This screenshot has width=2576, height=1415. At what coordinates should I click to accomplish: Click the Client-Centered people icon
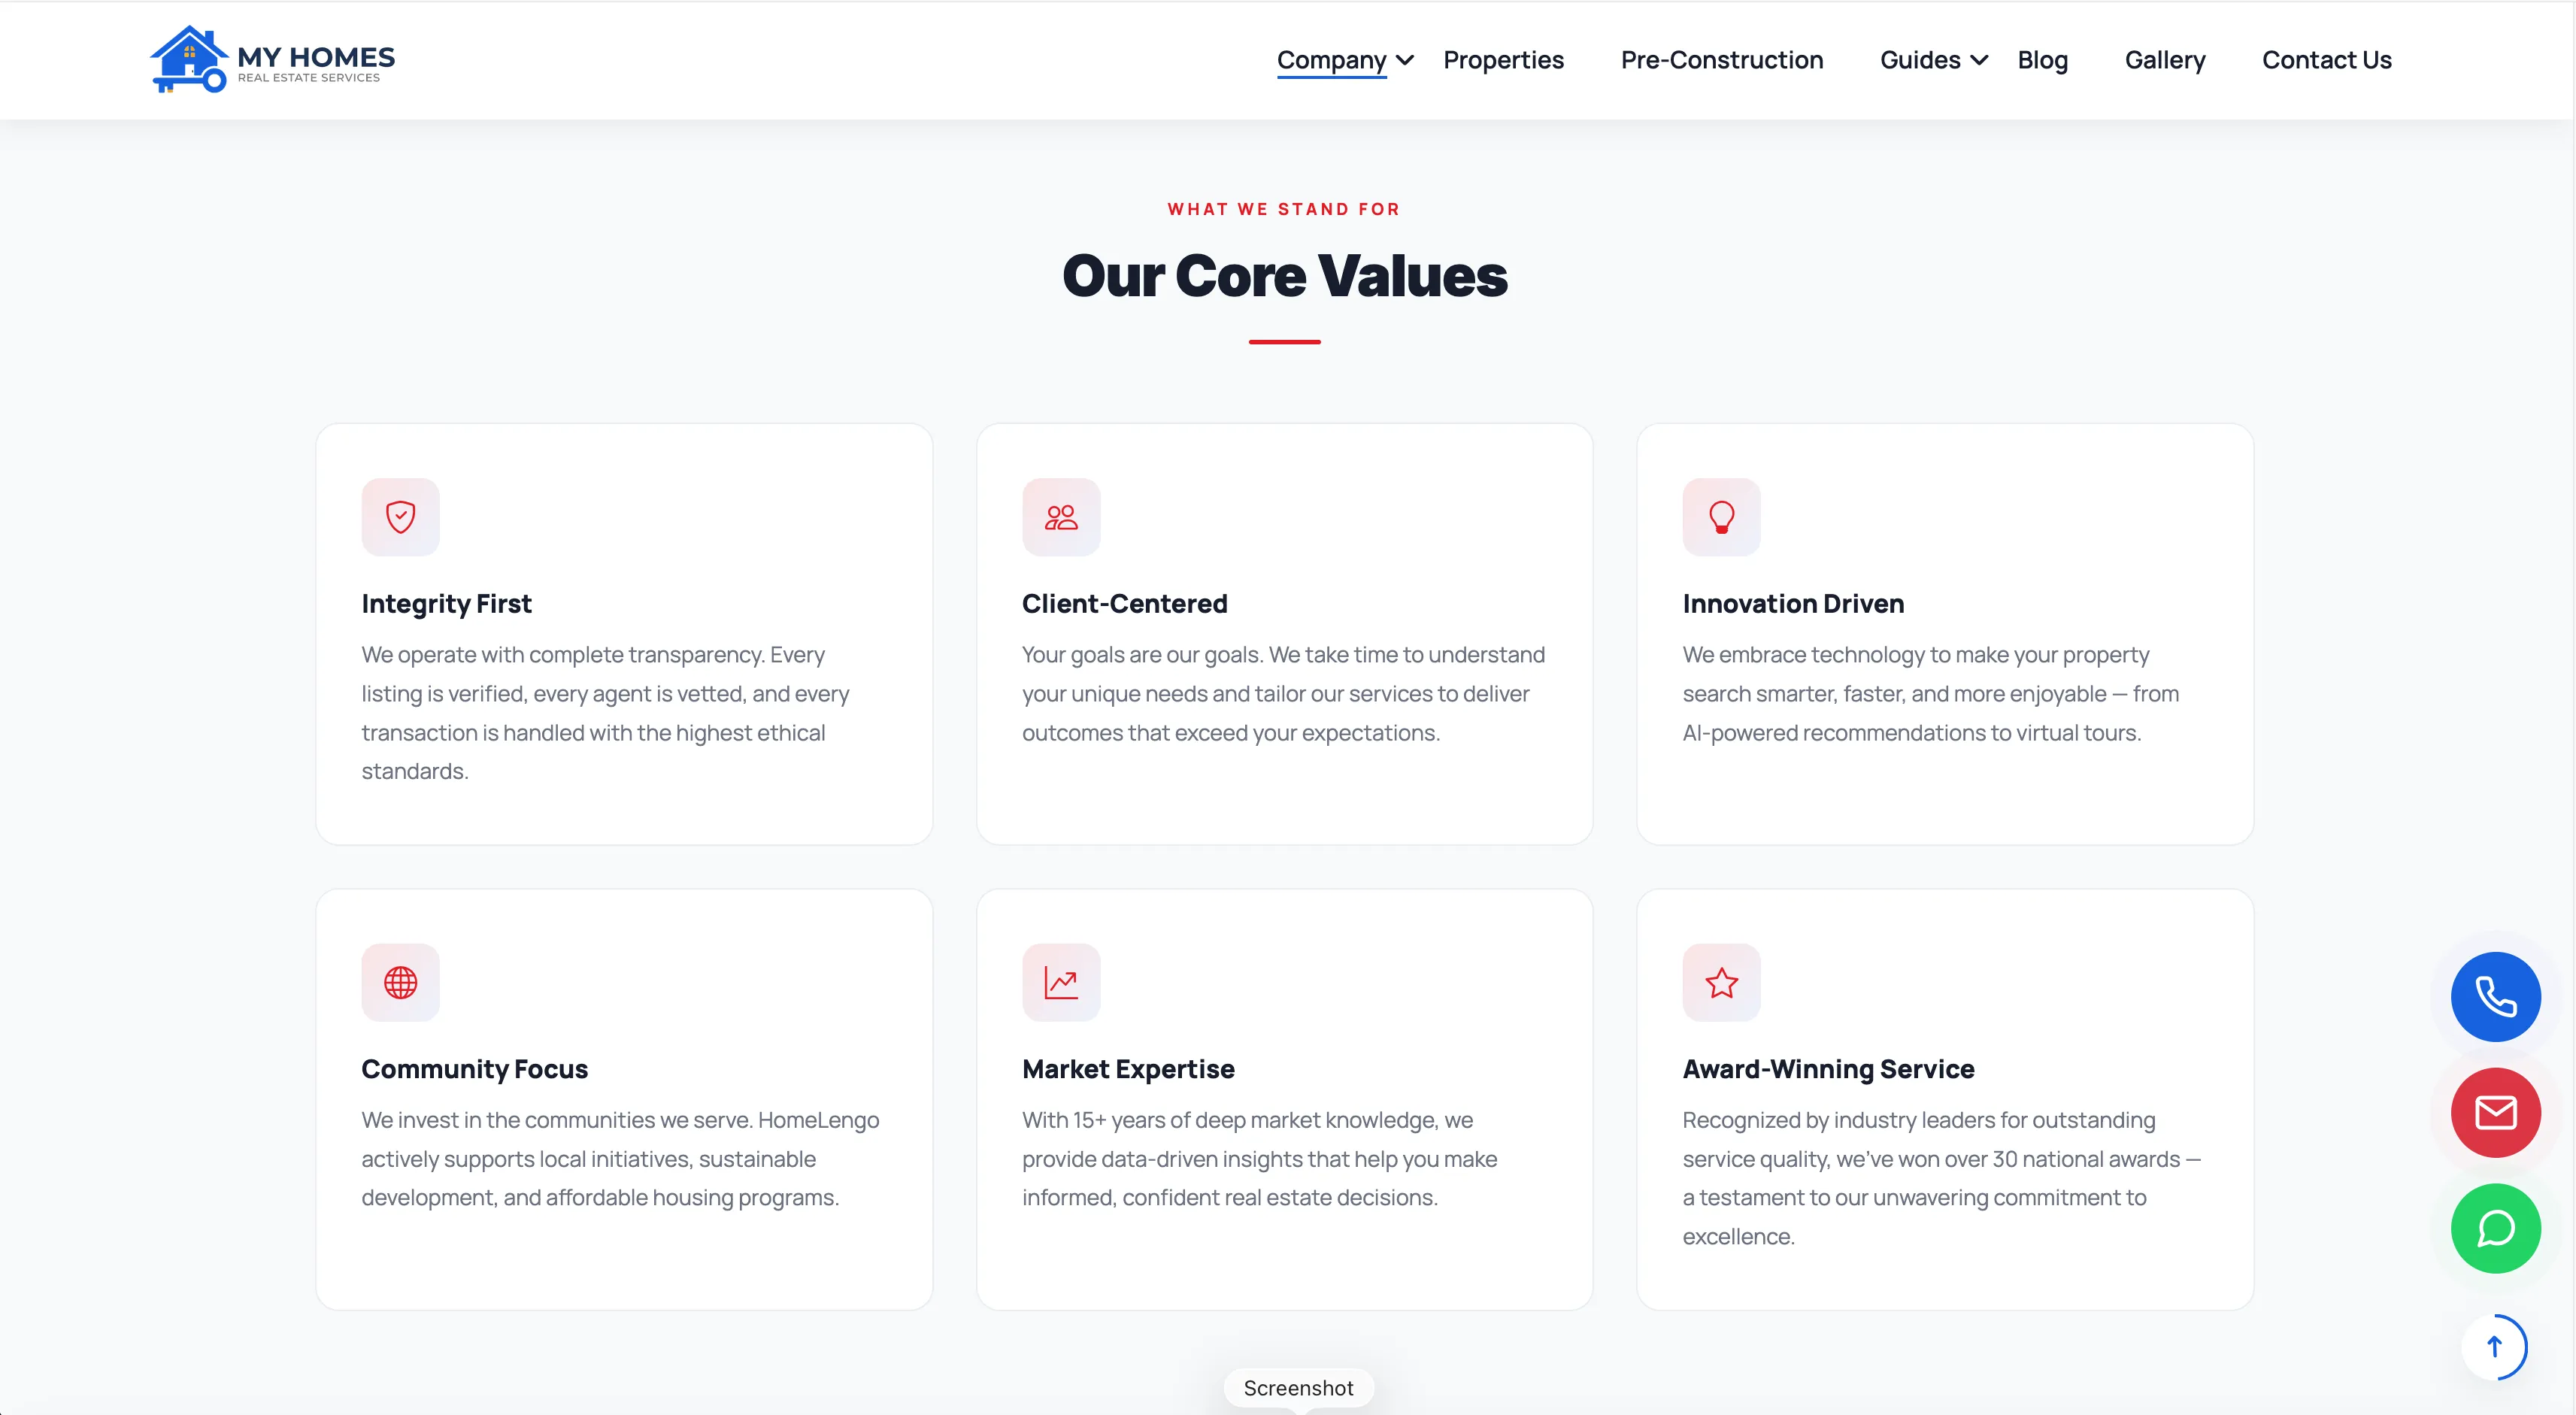(1061, 517)
